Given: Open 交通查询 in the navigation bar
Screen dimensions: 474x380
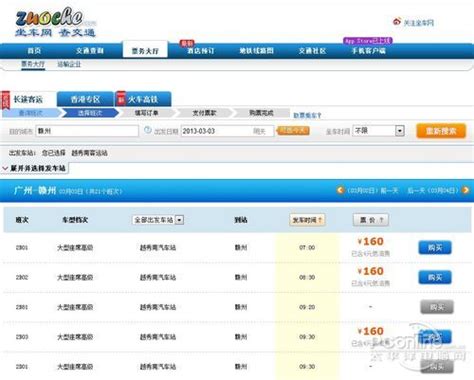Looking at the screenshot, I should coord(90,51).
